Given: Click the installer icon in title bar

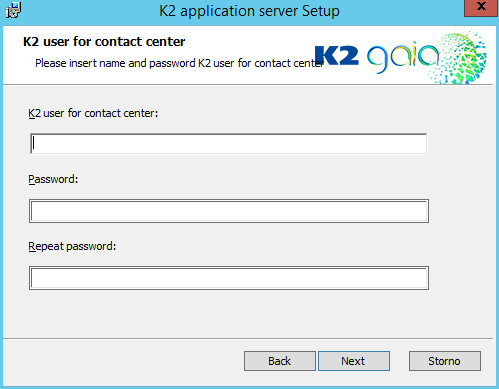Looking at the screenshot, I should click(x=14, y=10).
